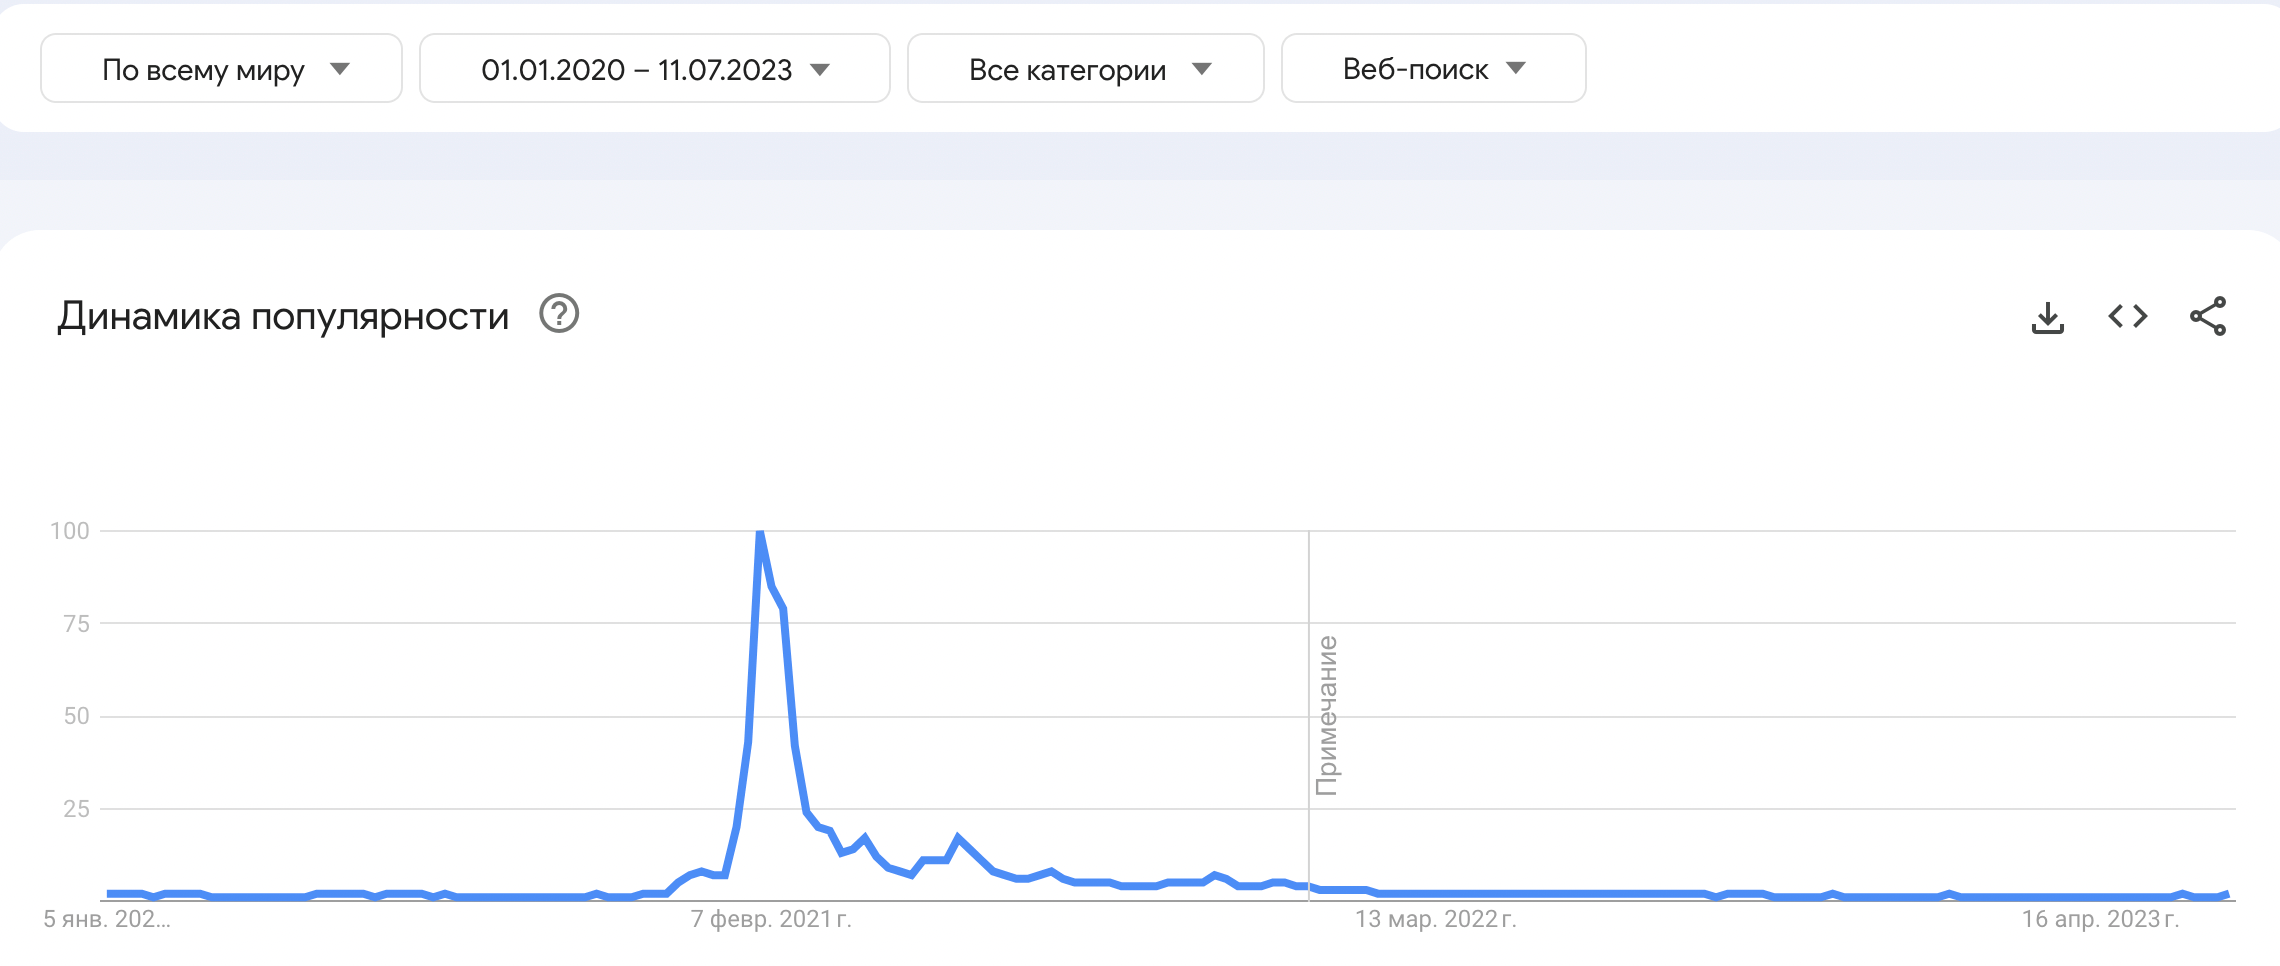Expand the 01.01.2020 – 11.07.2023 date range dropdown
This screenshot has height=966, width=2280.
point(654,69)
